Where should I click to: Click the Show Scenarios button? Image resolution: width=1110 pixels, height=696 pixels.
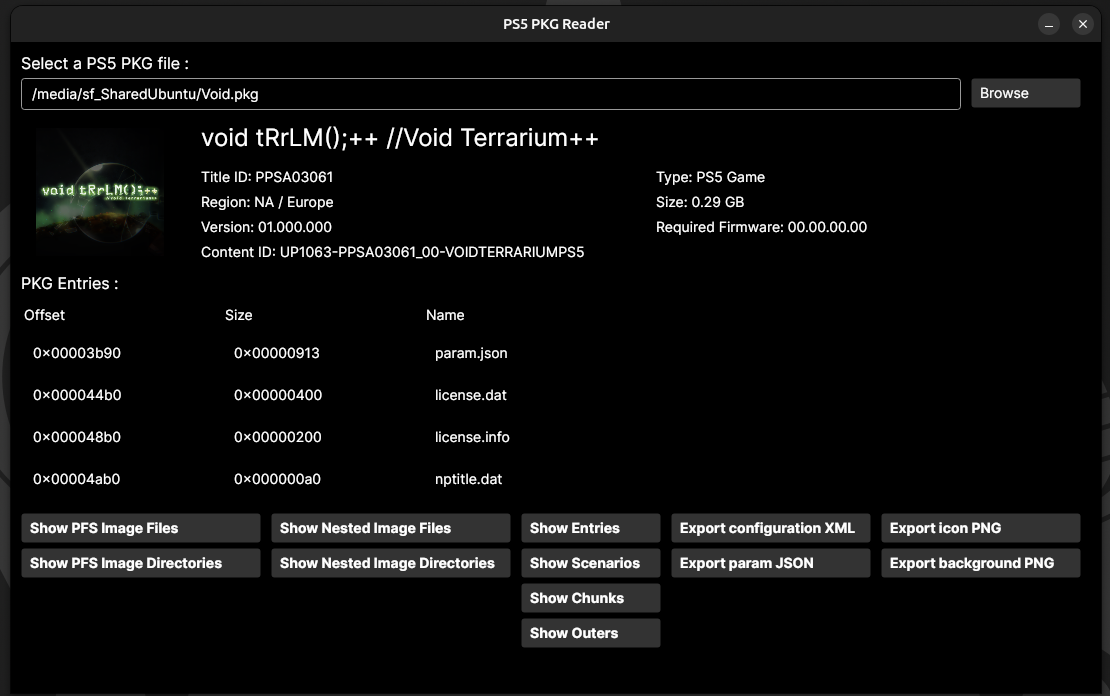coord(590,563)
